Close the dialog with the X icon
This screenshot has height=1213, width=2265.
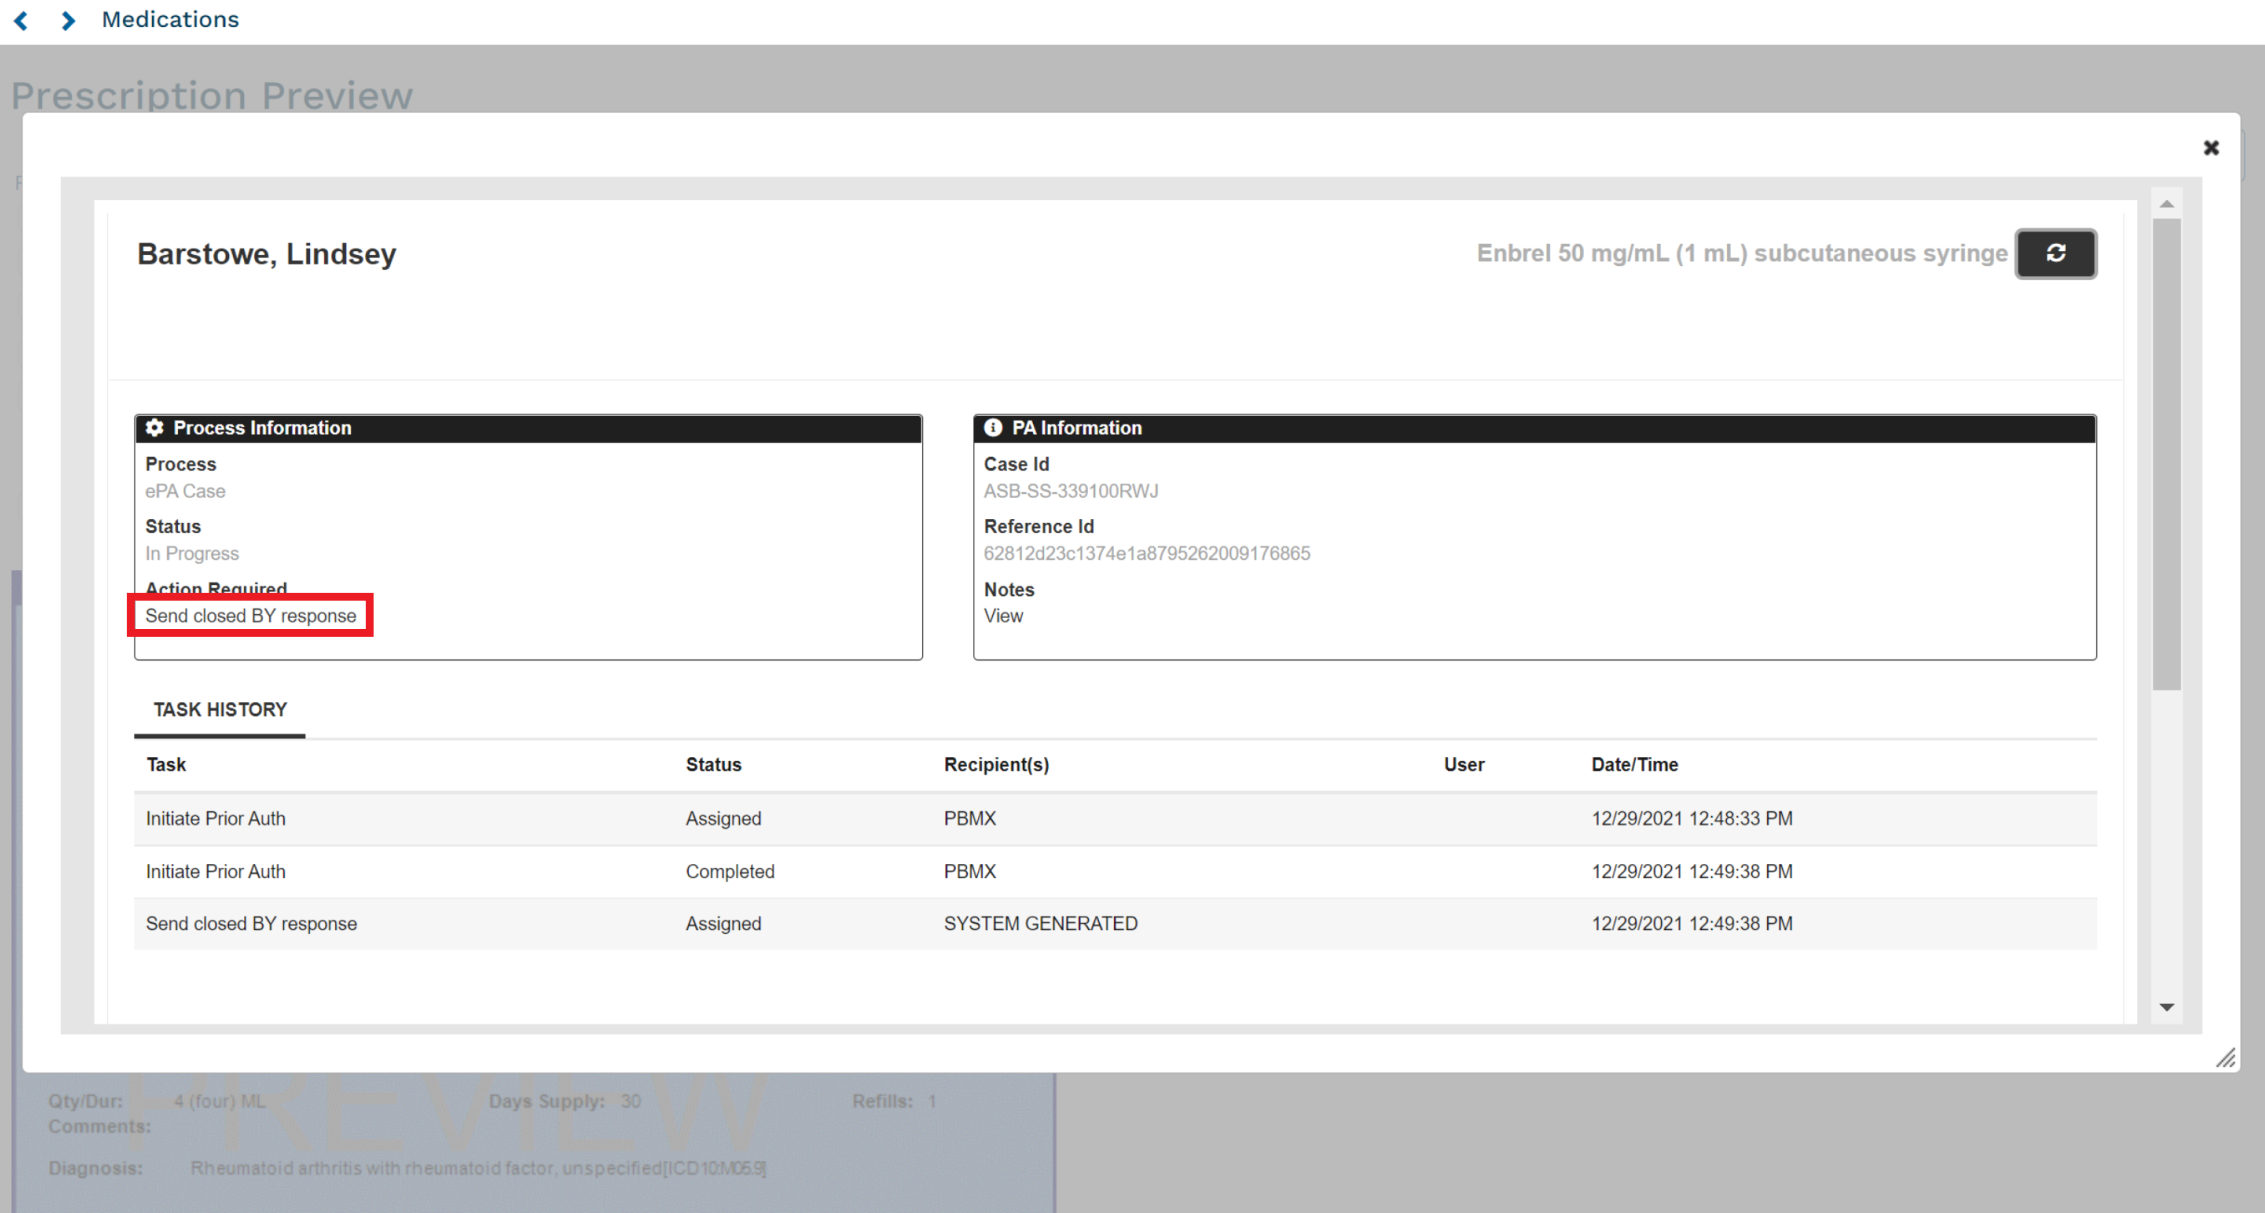coord(2211,148)
